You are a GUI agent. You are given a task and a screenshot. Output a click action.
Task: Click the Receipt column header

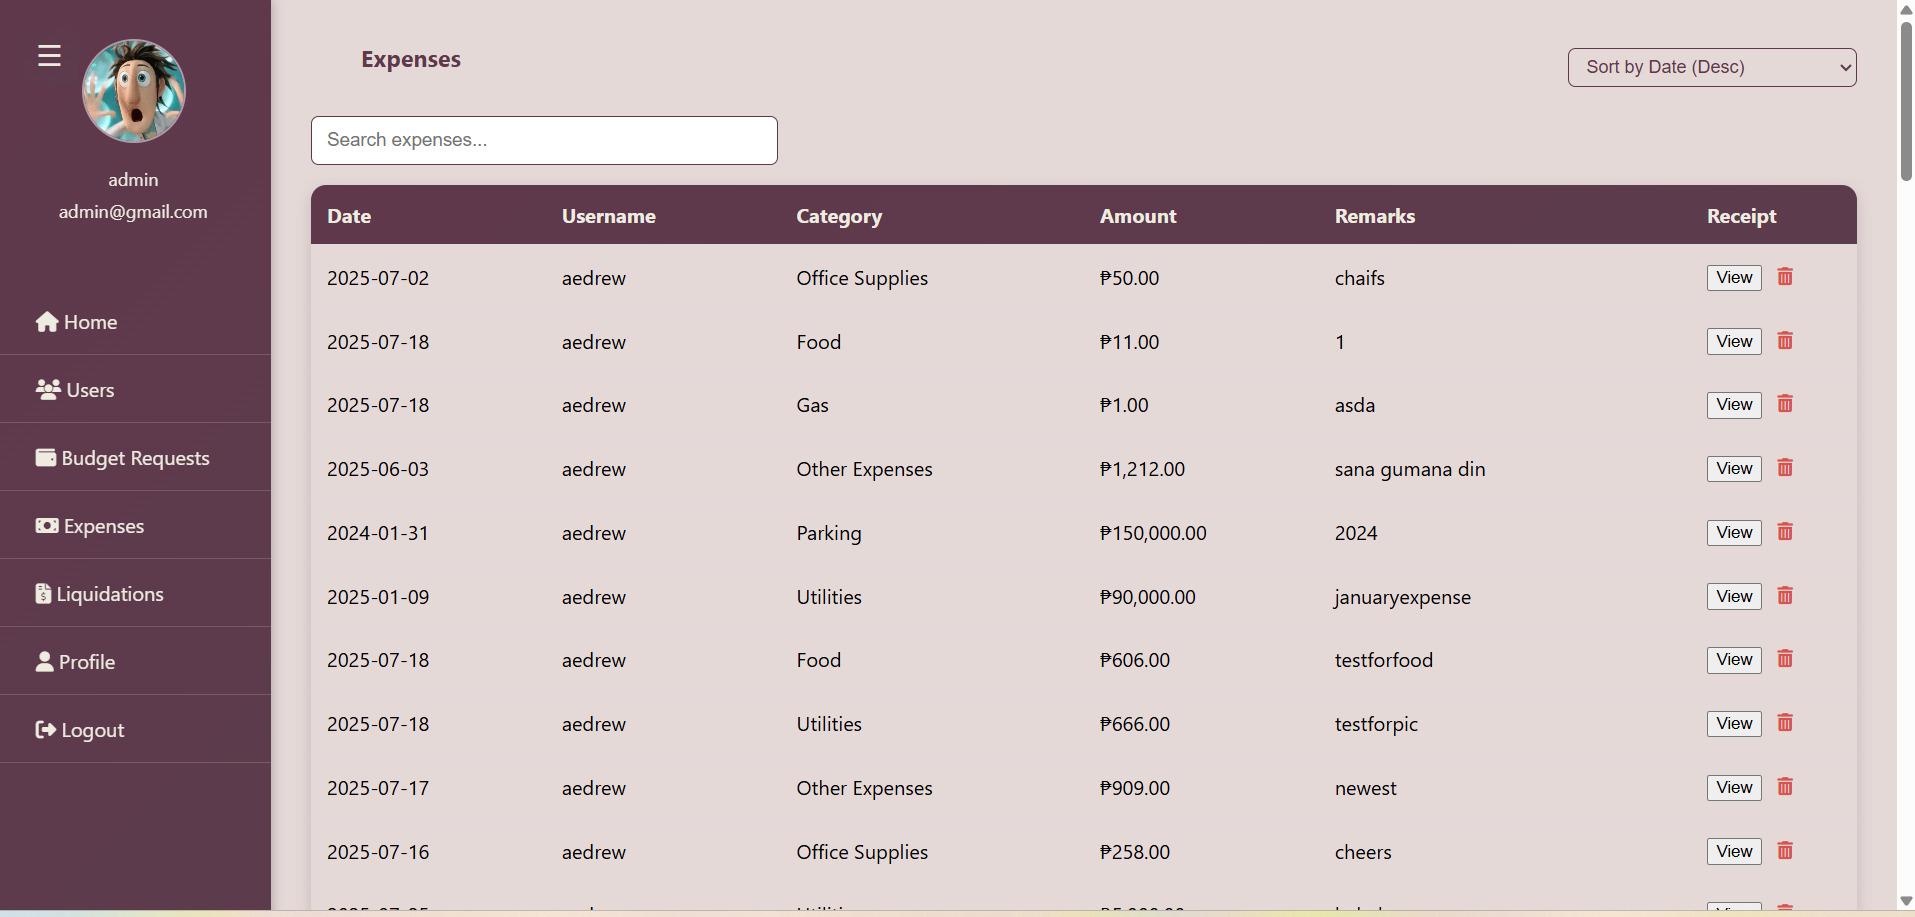[x=1742, y=216]
